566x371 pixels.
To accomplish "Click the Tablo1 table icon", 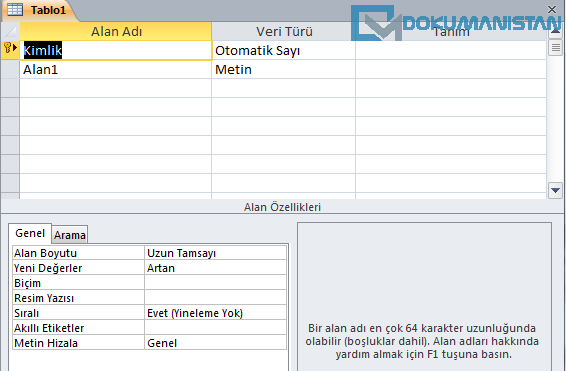I will click(15, 10).
